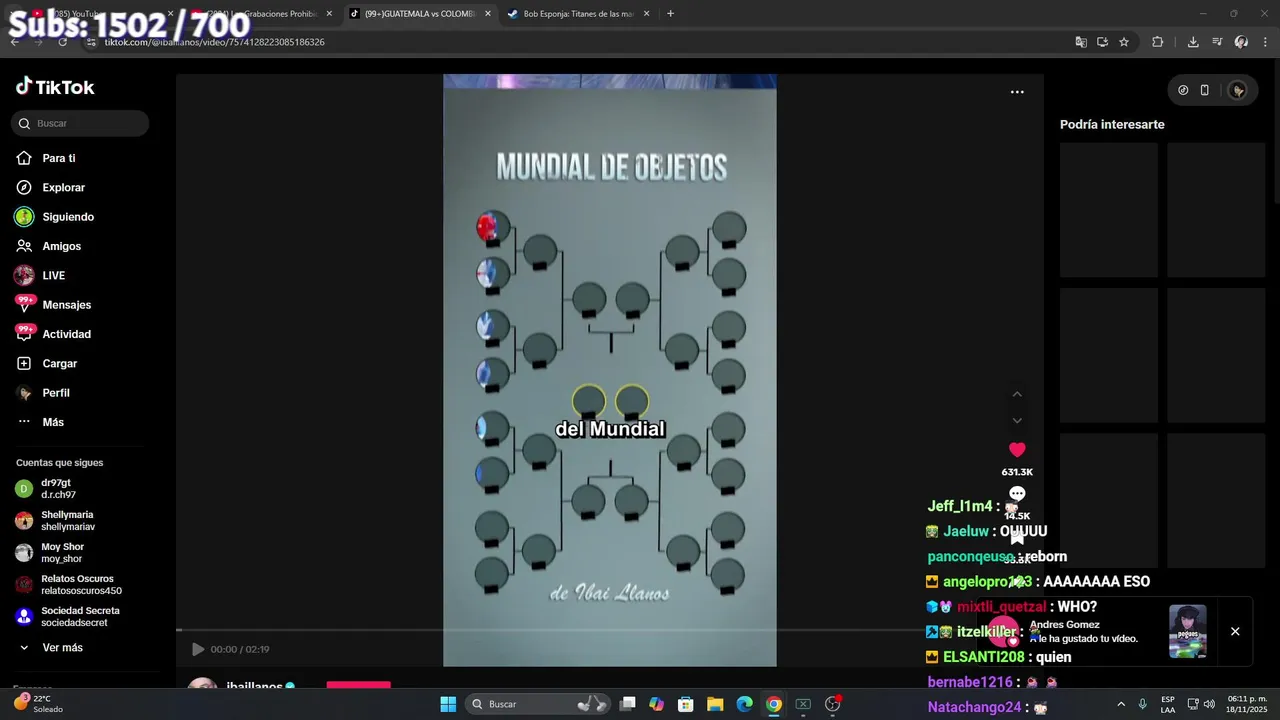This screenshot has width=1280, height=720.
Task: Focus the TikTok Buscar search field
Action: 80,123
